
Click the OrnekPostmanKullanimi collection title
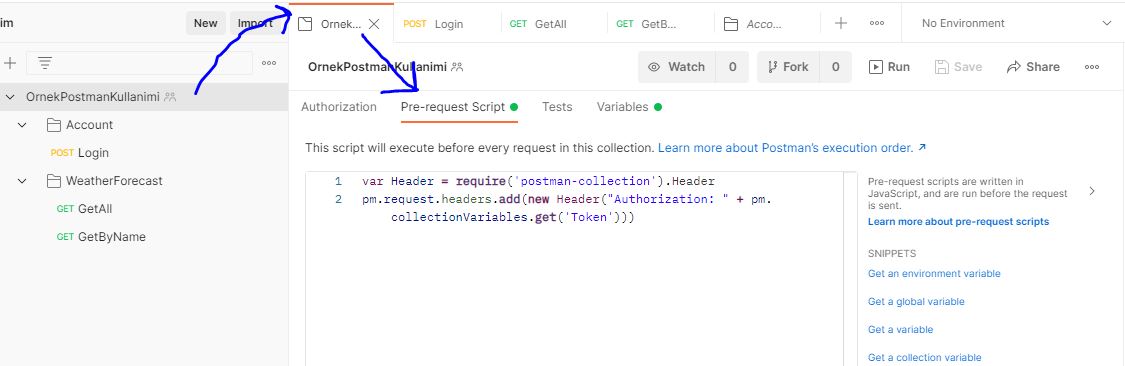pos(376,67)
